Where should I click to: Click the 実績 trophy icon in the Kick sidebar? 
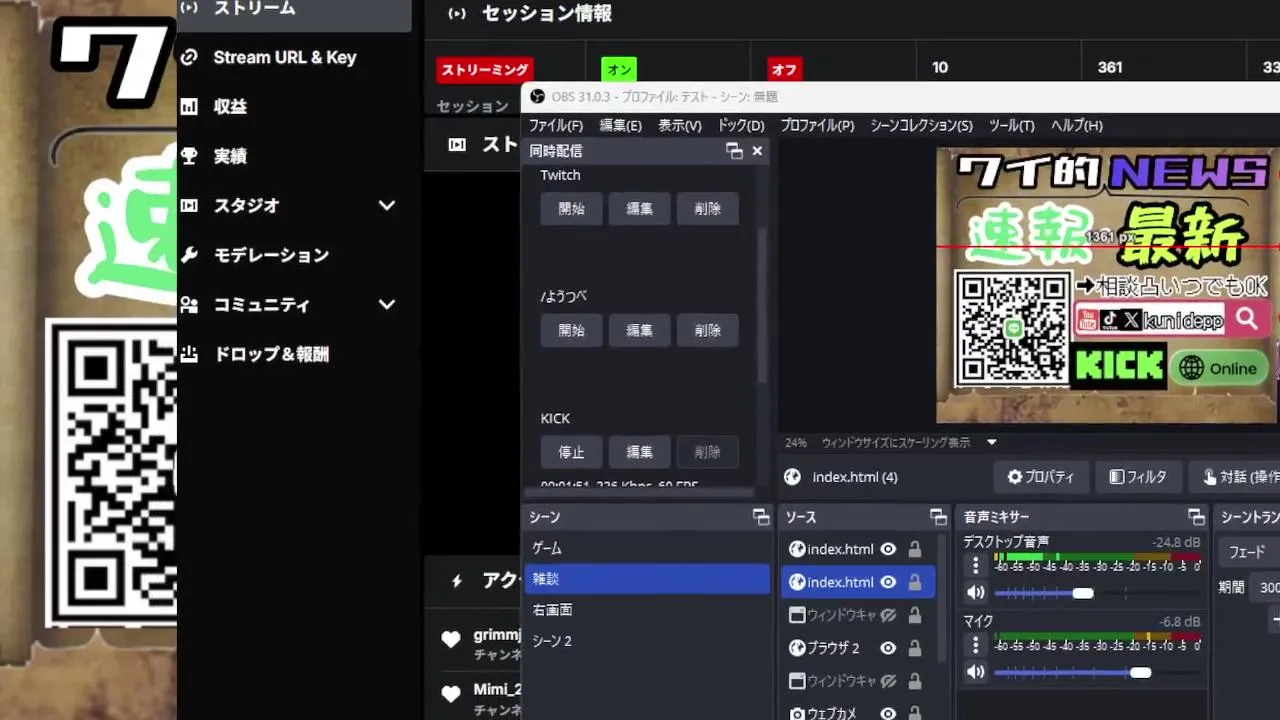point(189,156)
